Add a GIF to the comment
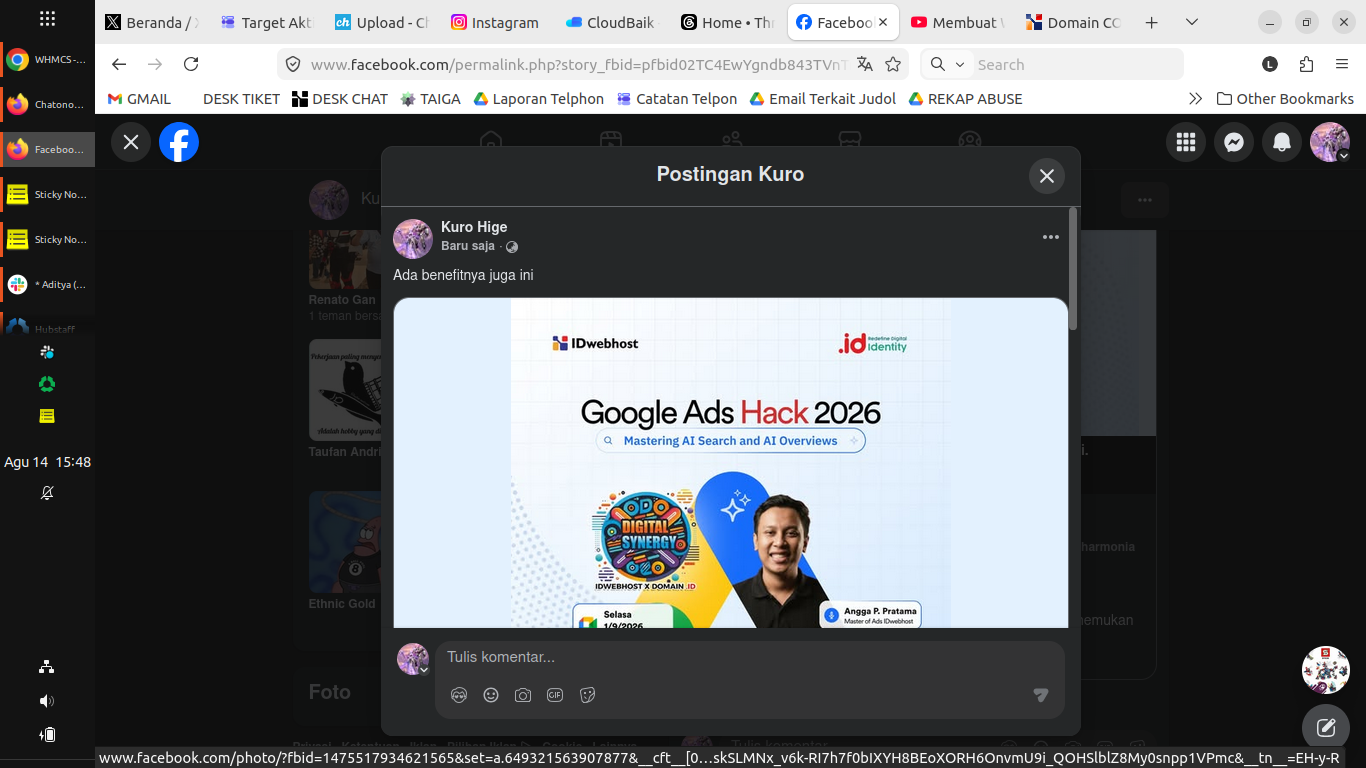 point(555,695)
